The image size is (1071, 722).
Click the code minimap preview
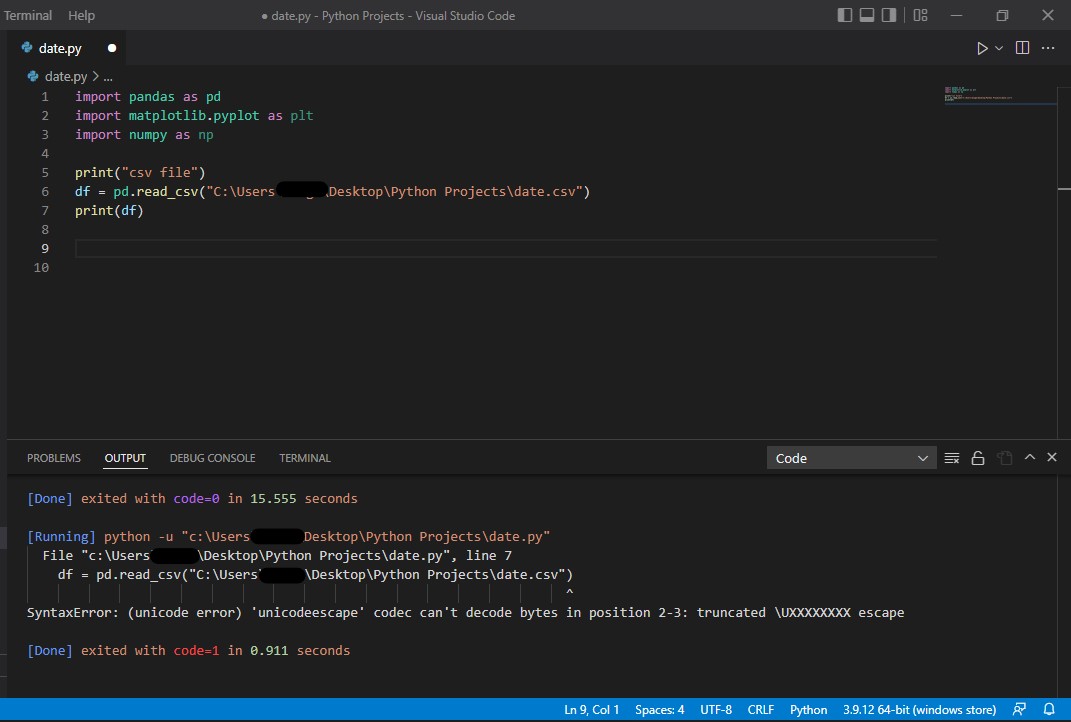[978, 95]
